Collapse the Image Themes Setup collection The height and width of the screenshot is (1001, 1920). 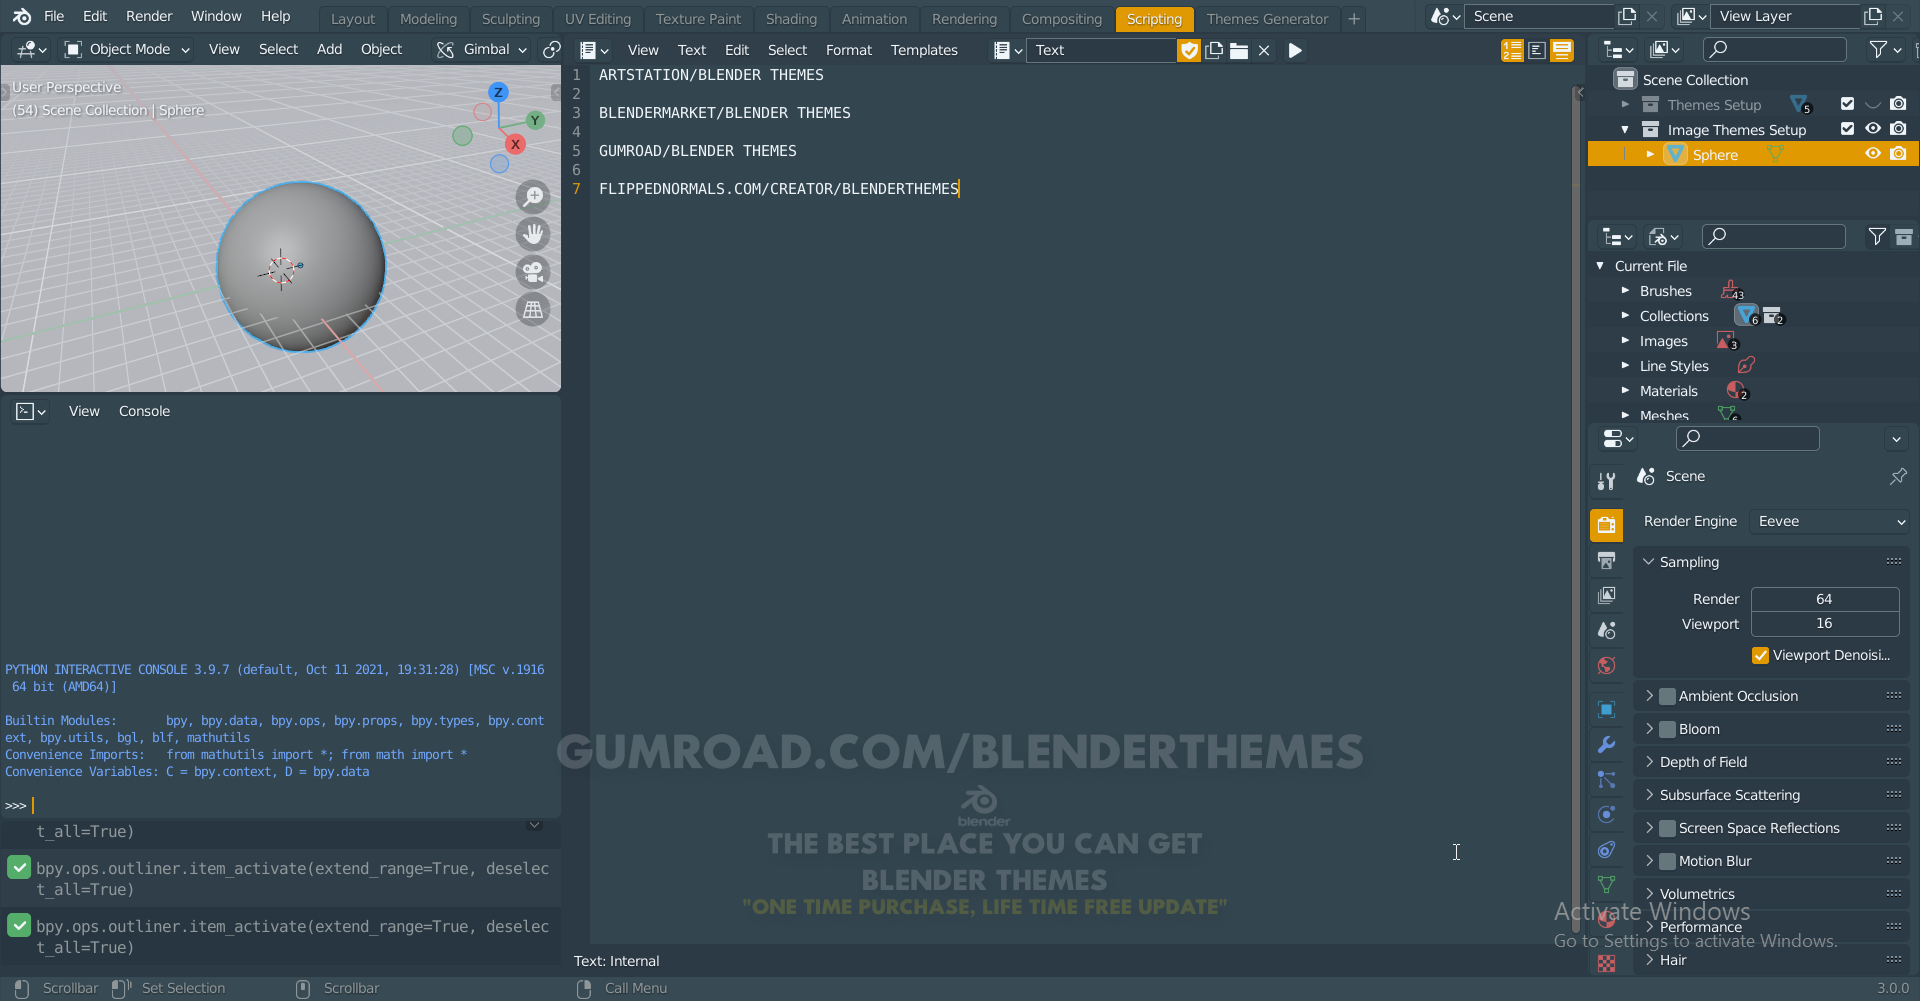(1625, 129)
